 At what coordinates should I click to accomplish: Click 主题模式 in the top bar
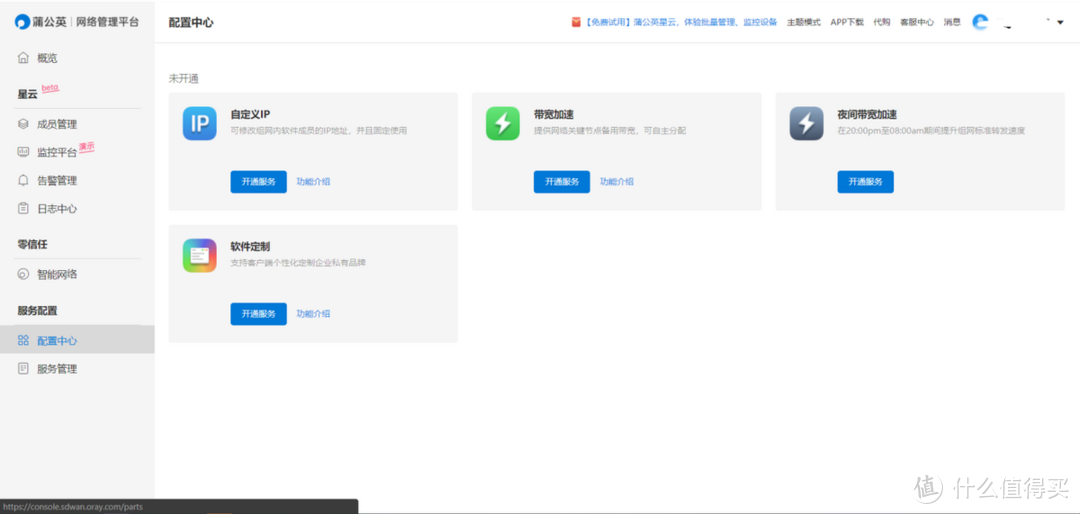804,22
